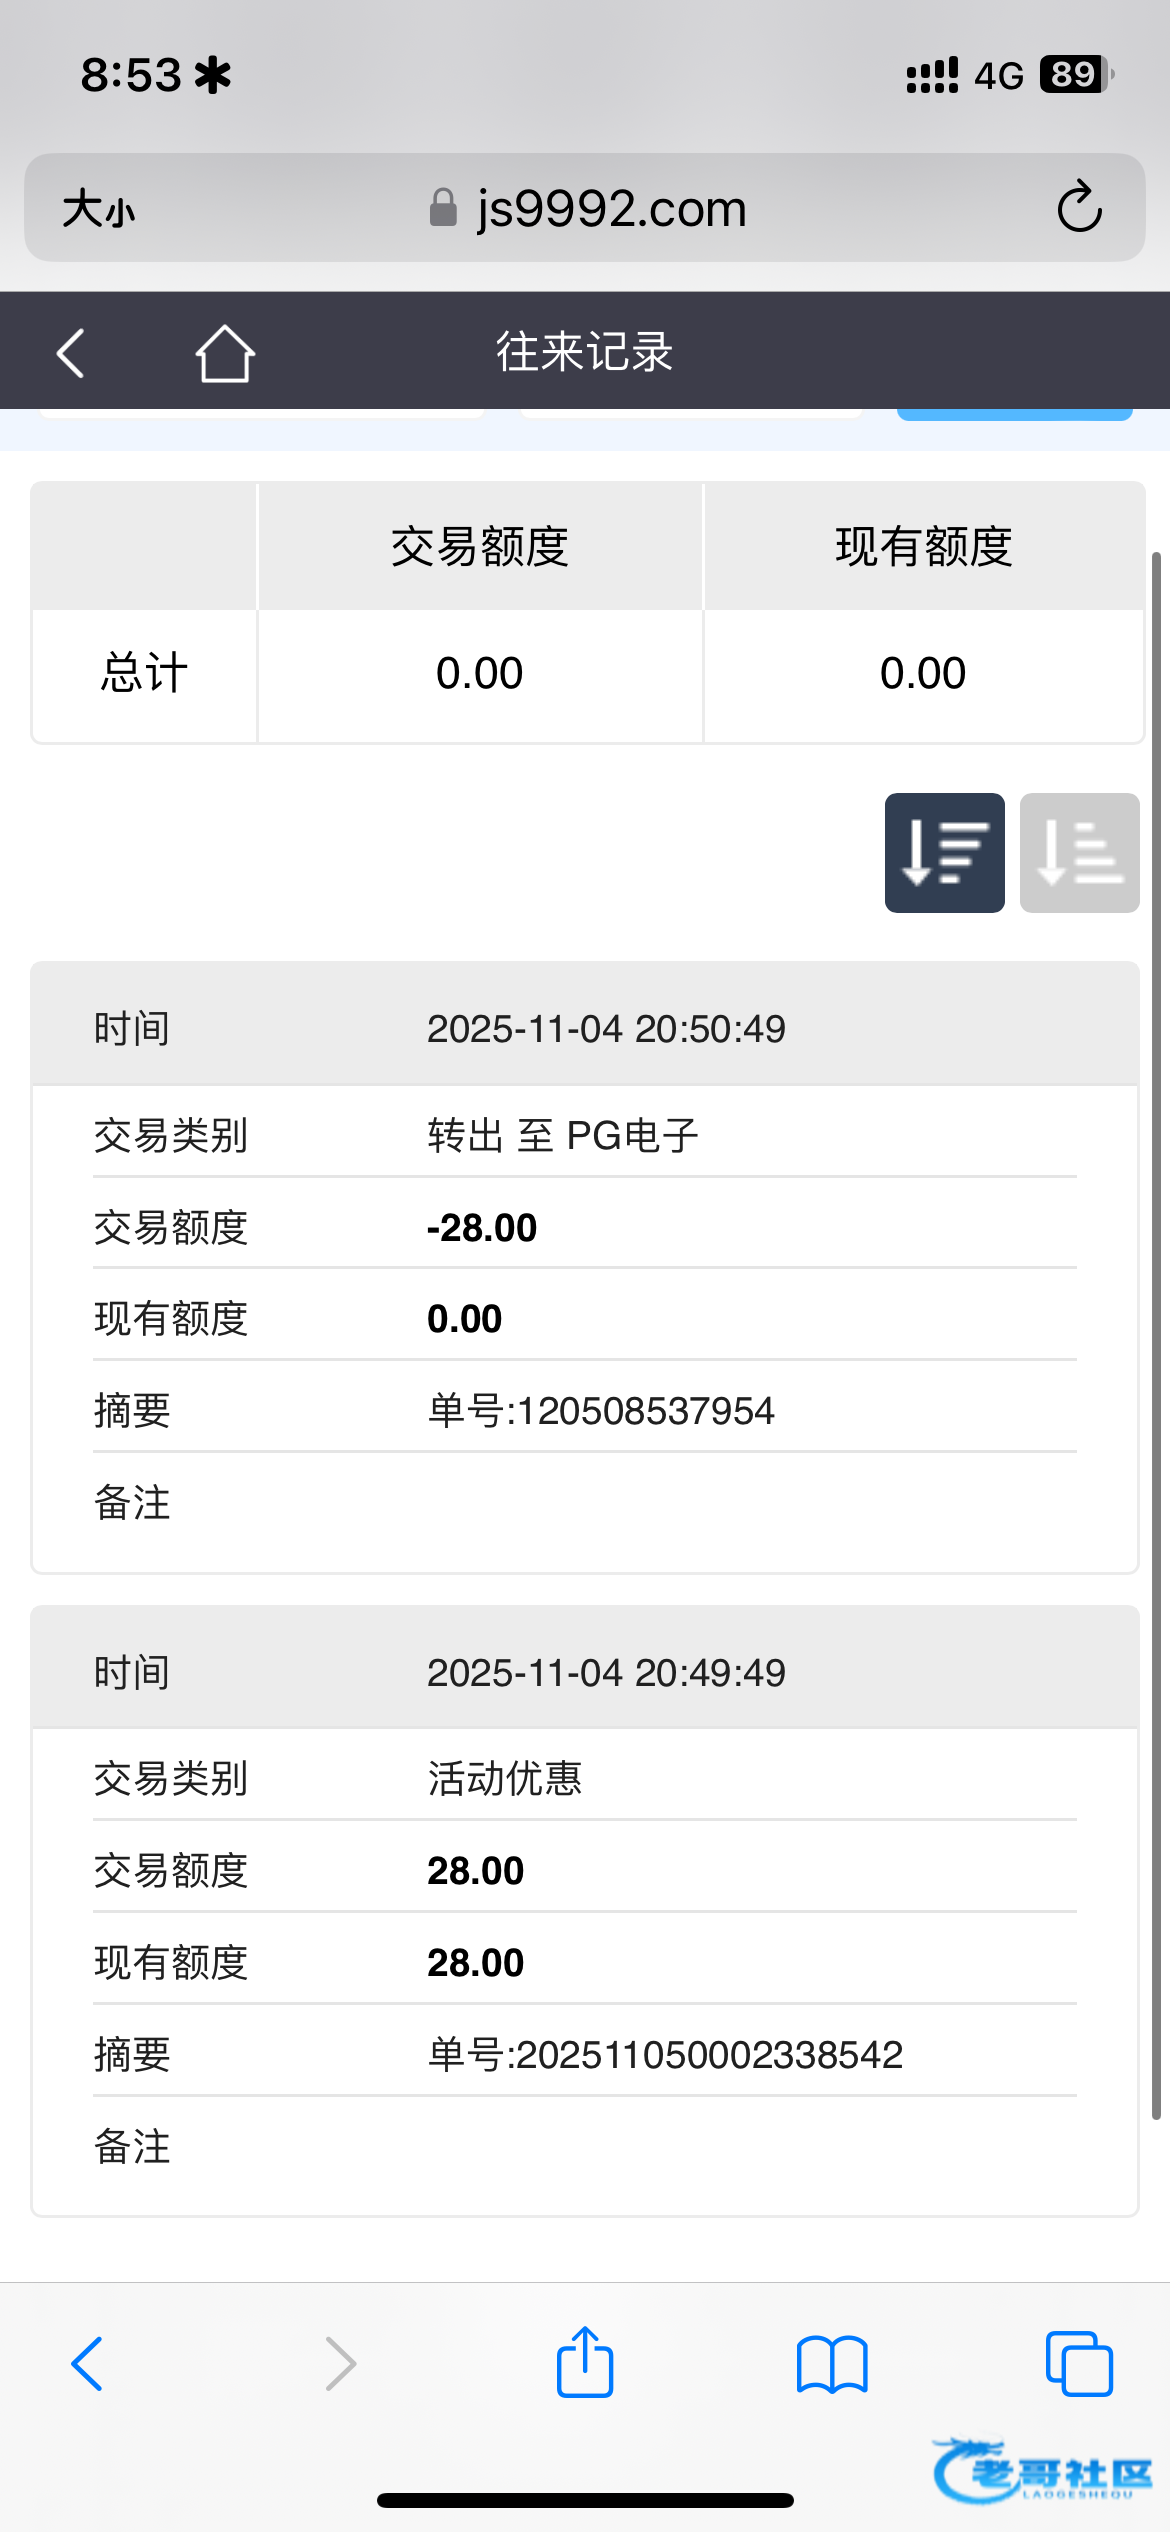Open Safari bookmarks
1170x2532 pixels.
pyautogui.click(x=832, y=2364)
